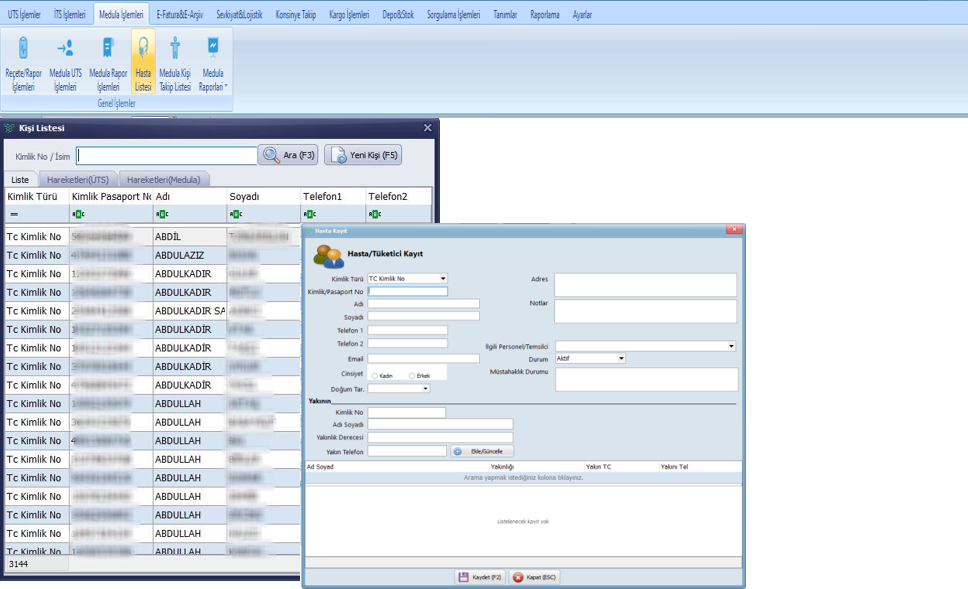Open Medula Rapor İşlemleri

108,62
